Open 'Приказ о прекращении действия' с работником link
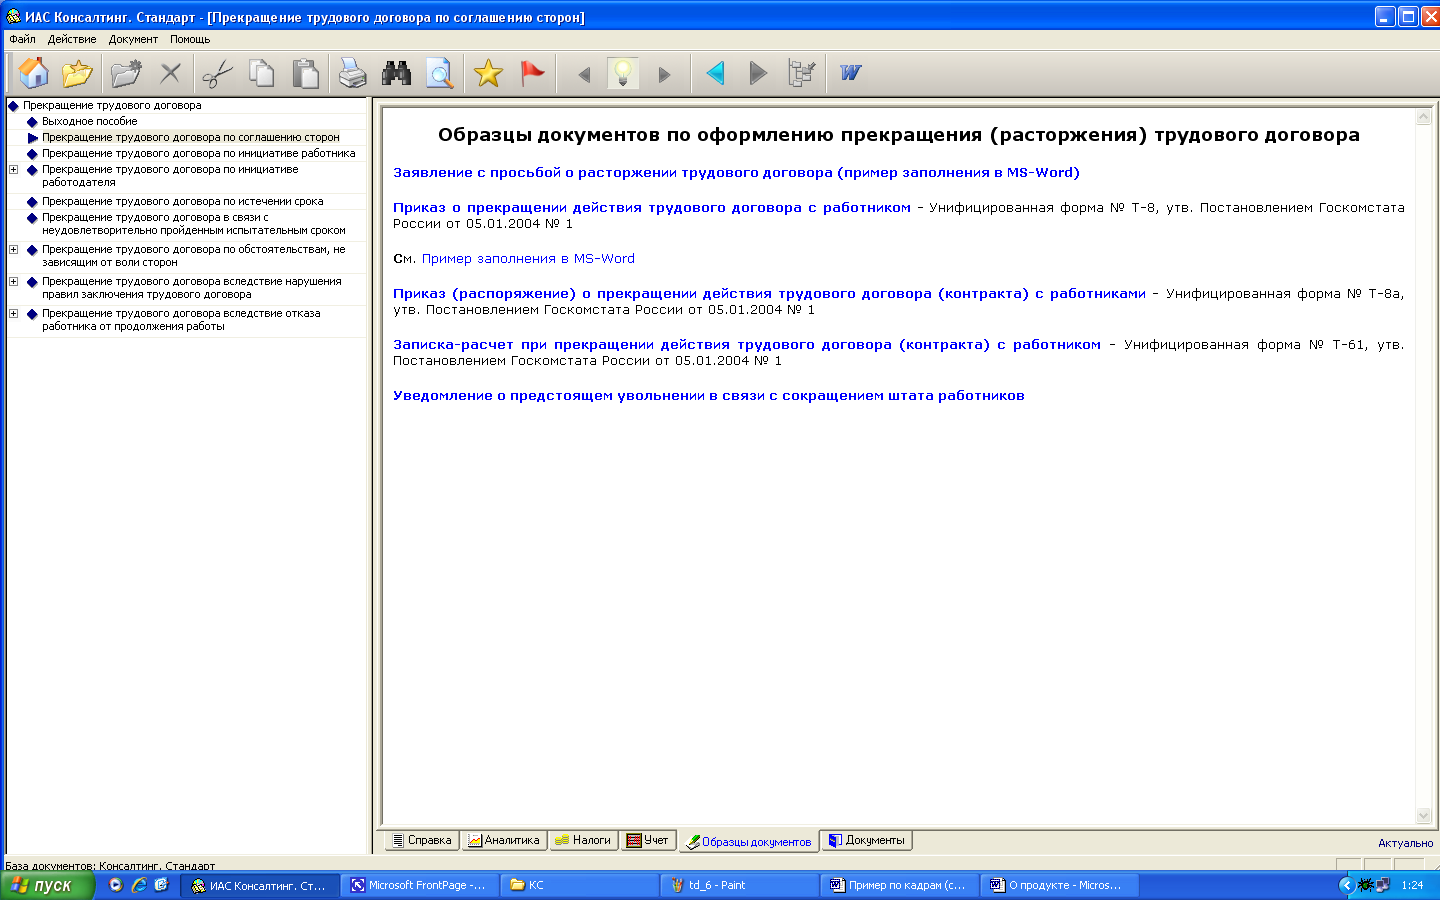The image size is (1440, 900). (x=652, y=208)
